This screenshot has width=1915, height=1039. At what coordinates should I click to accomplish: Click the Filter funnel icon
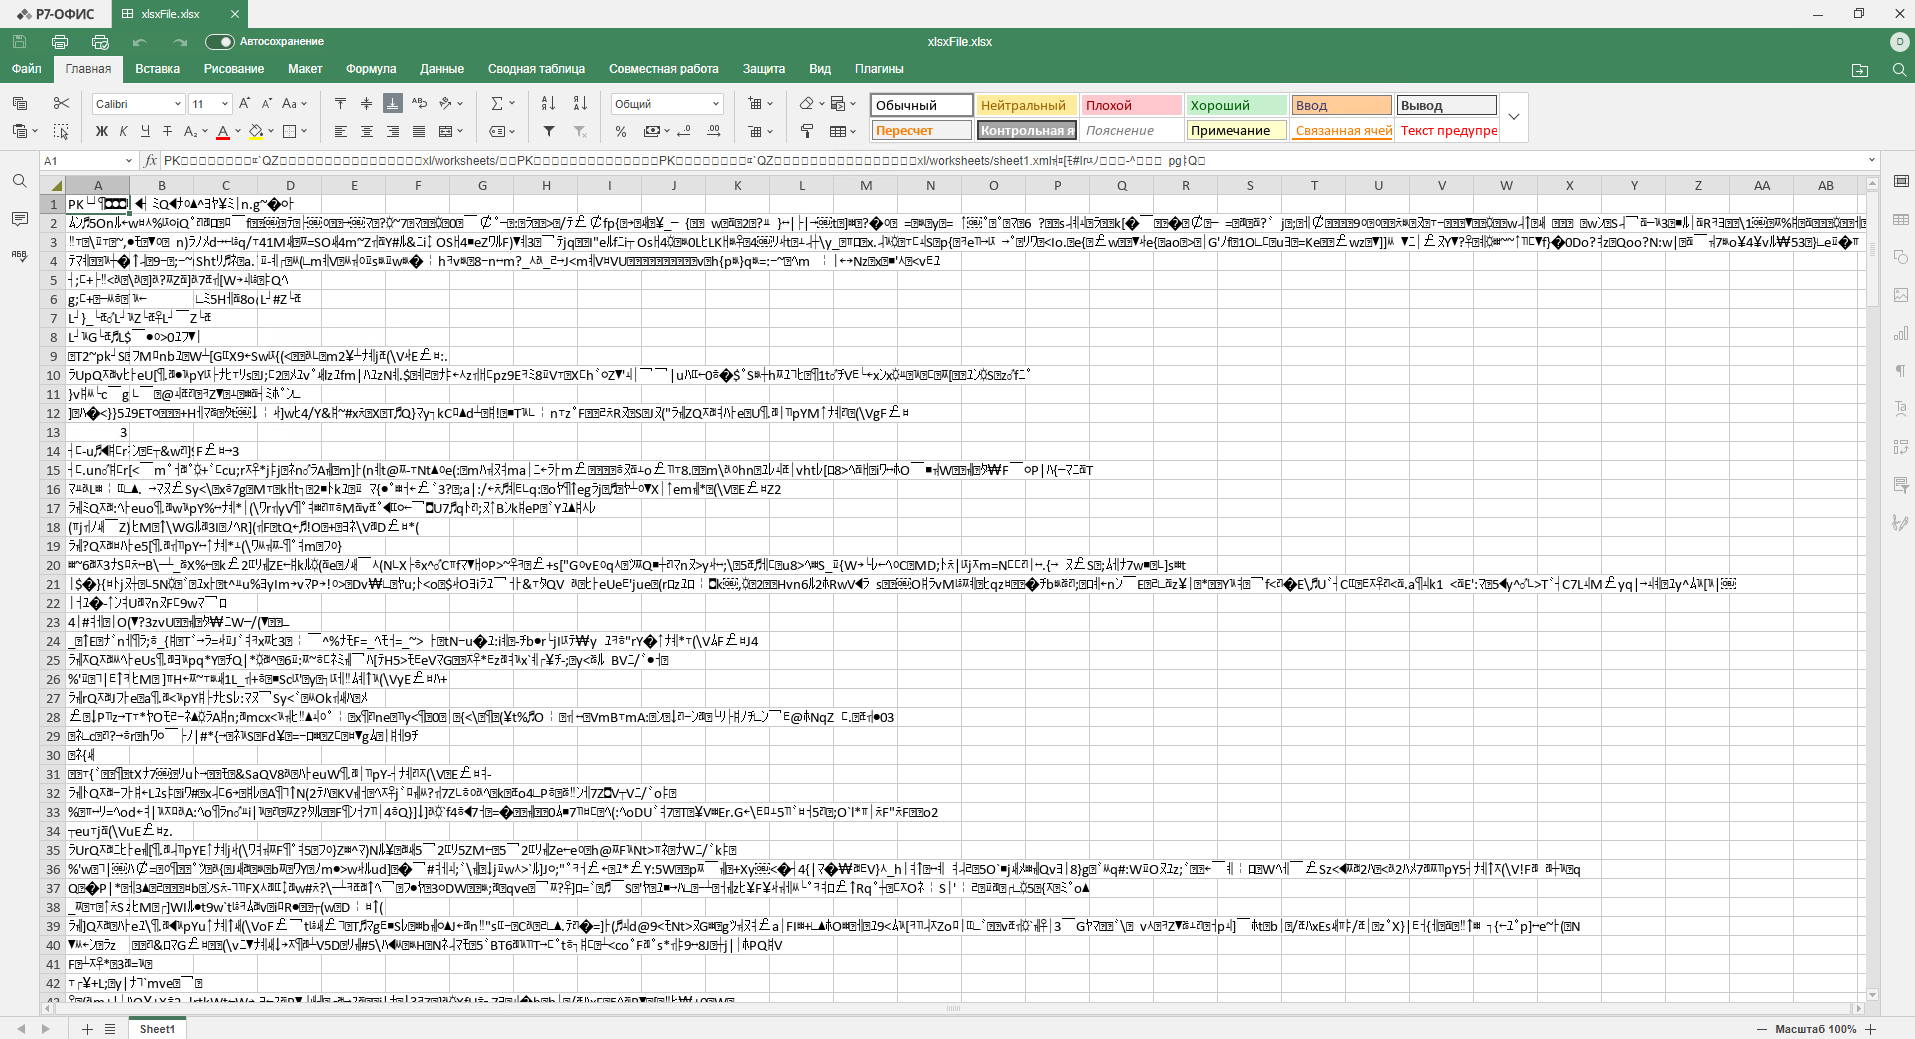pos(548,131)
